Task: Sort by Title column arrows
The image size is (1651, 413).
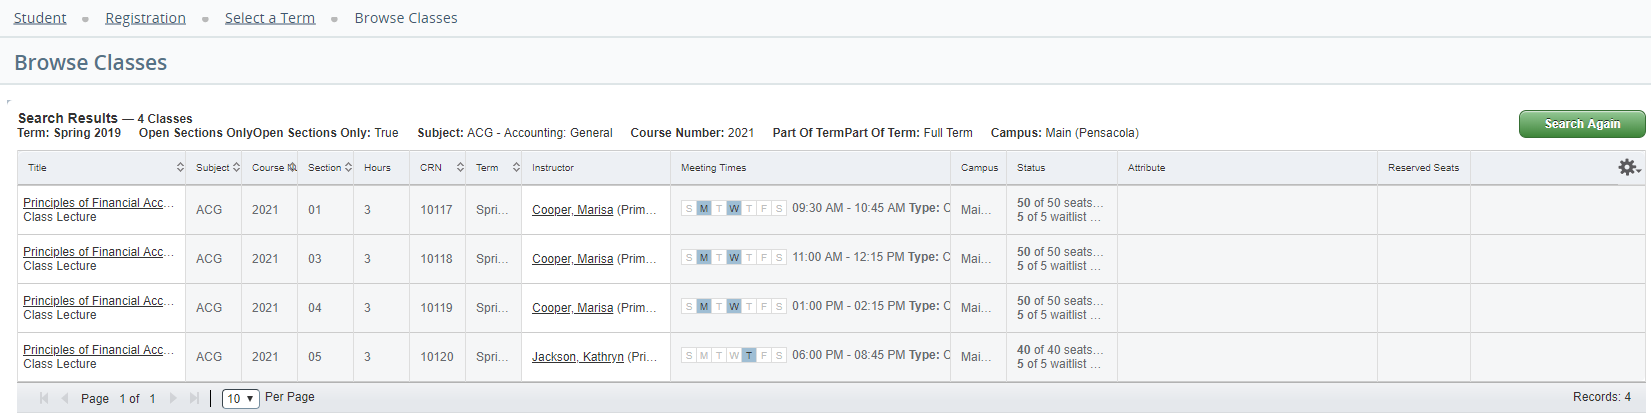Action: 180,167
